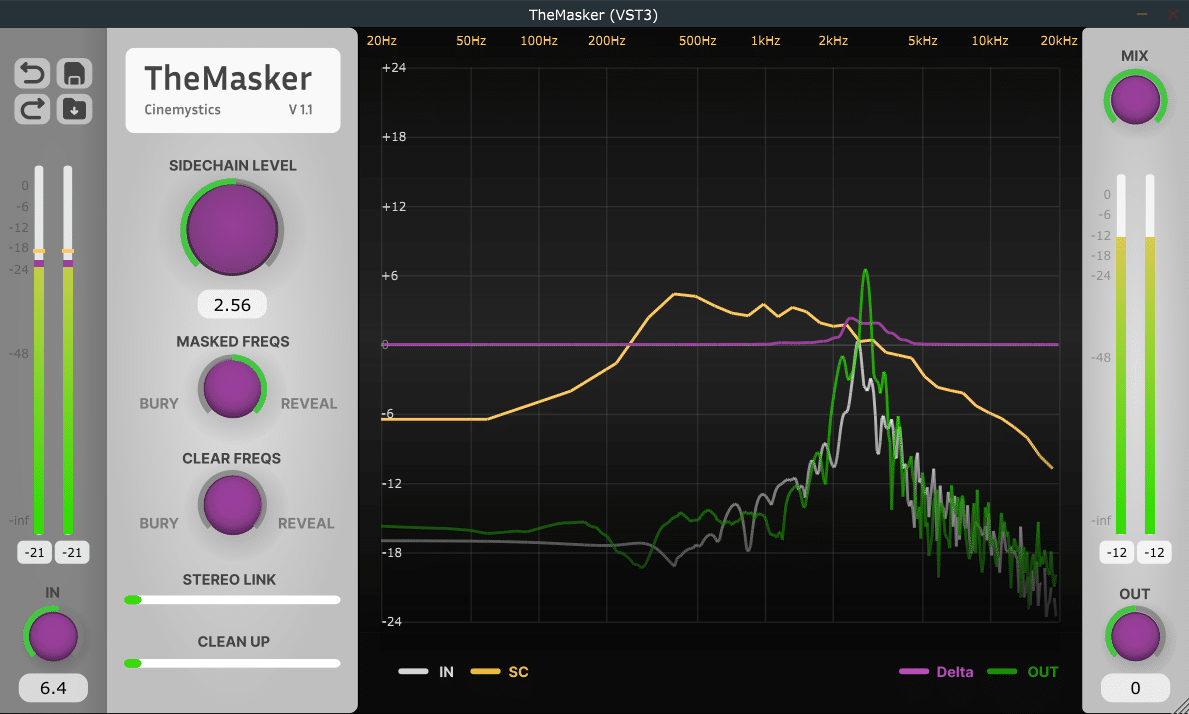
Task: Click the undo arrow icon
Action: coord(32,74)
